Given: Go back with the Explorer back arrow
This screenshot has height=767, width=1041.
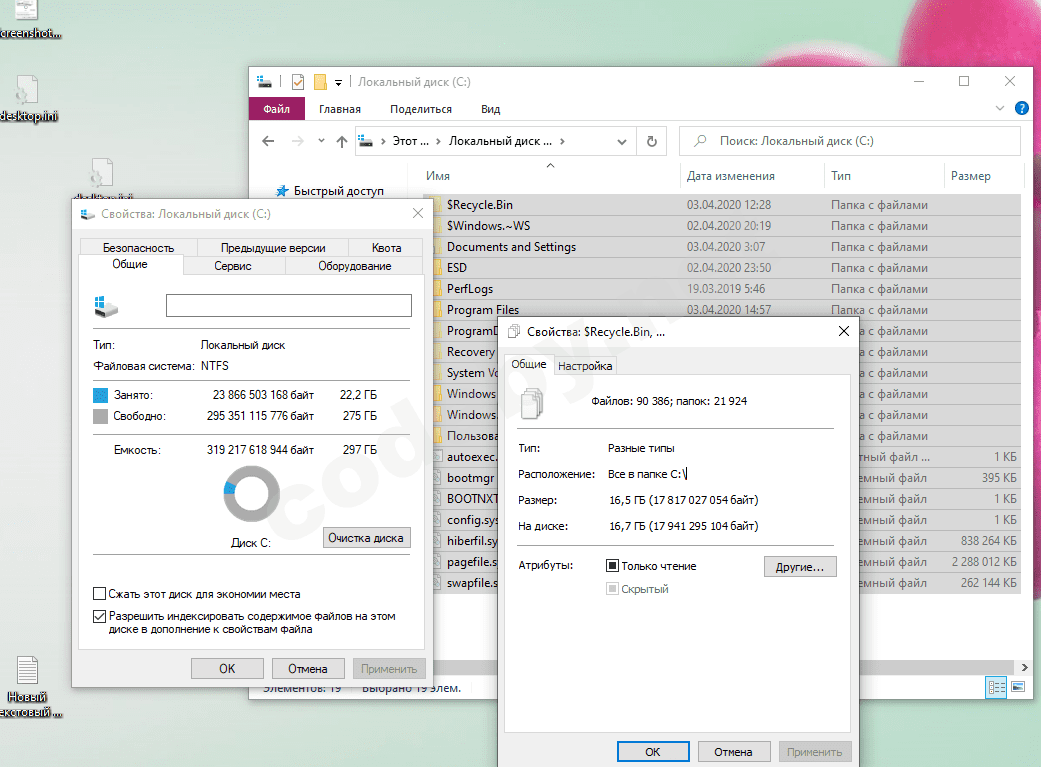Looking at the screenshot, I should pos(268,141).
